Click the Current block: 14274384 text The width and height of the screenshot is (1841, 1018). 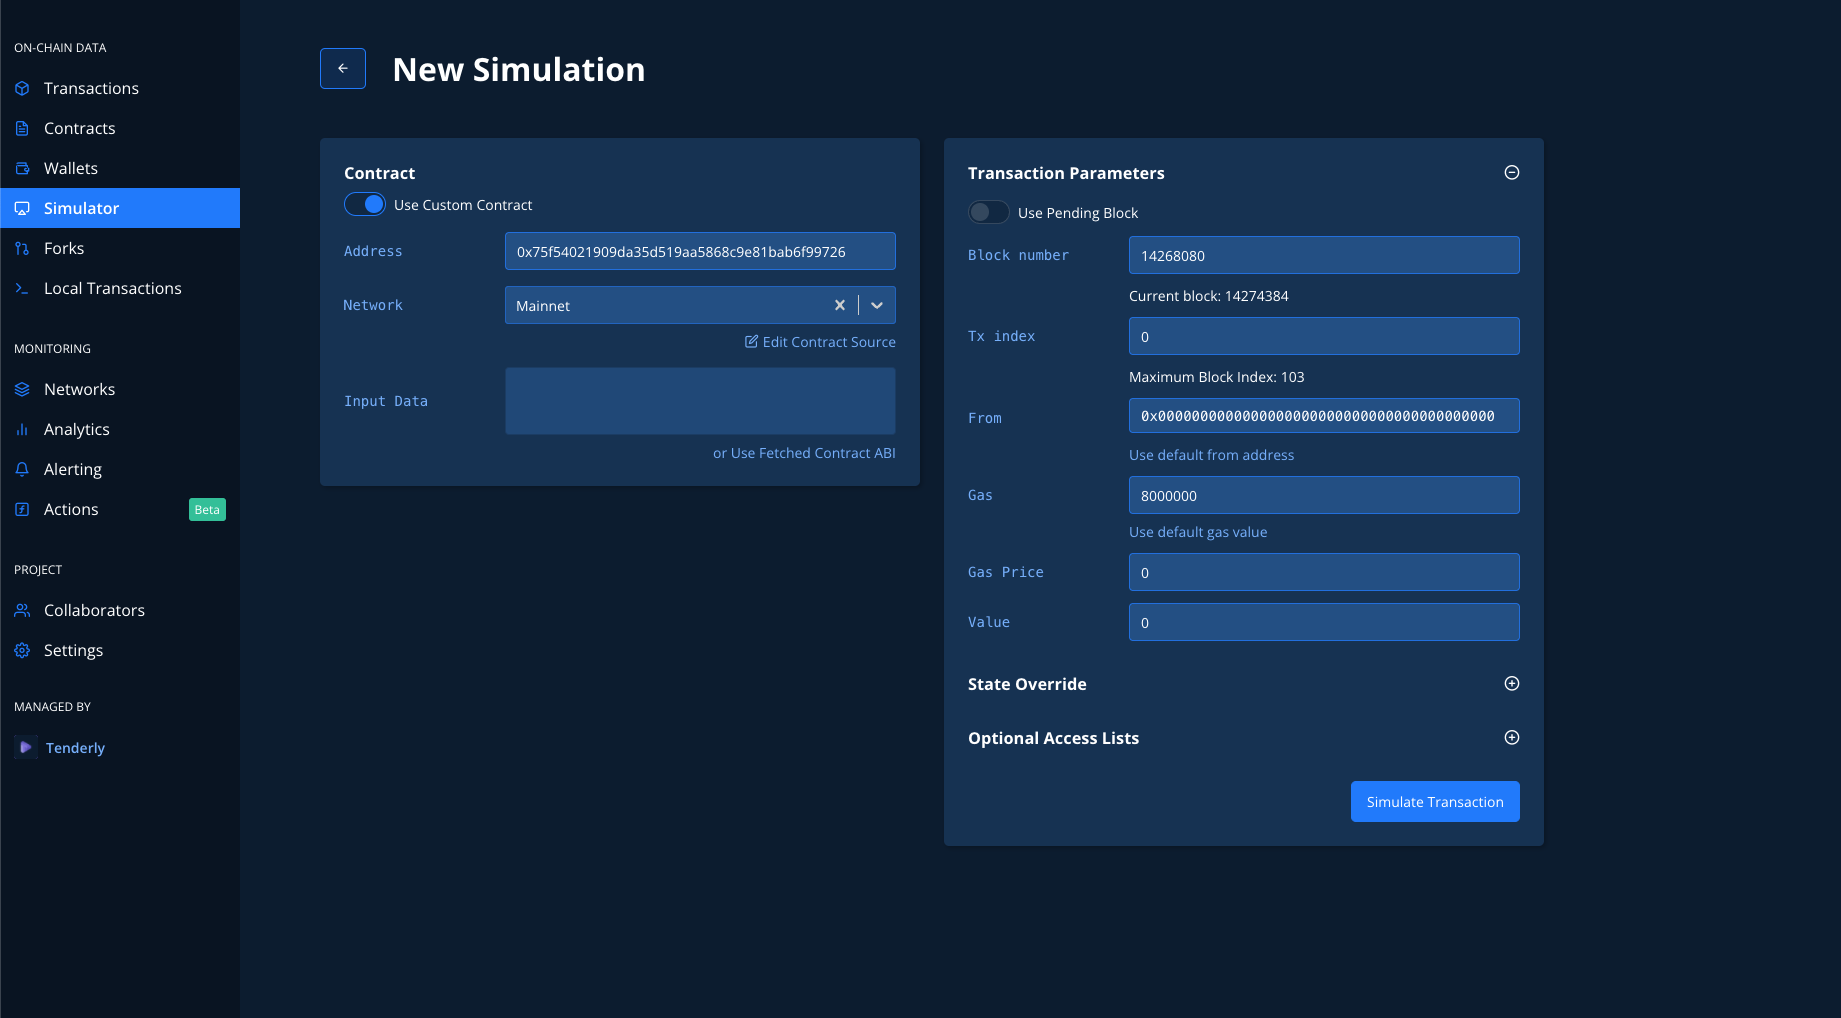(1208, 296)
